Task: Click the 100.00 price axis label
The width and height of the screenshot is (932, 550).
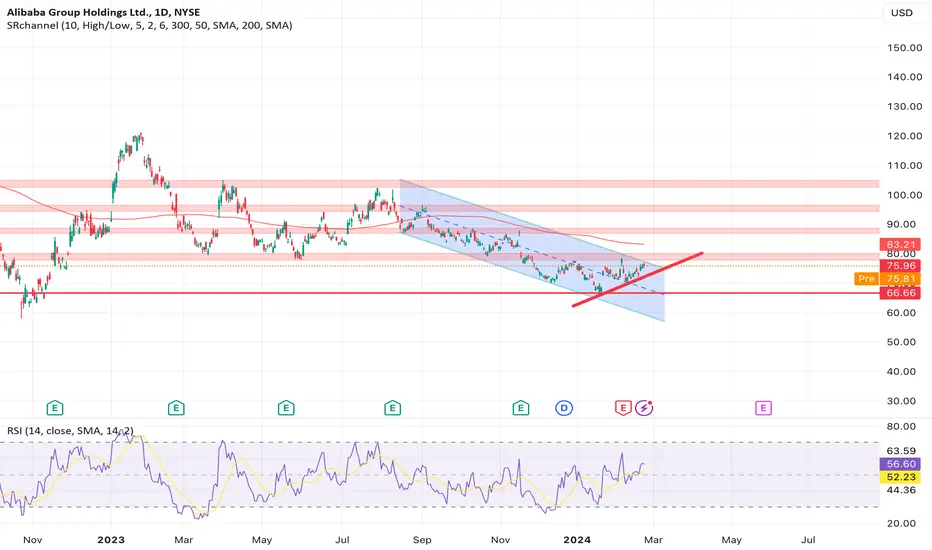Action: (904, 195)
